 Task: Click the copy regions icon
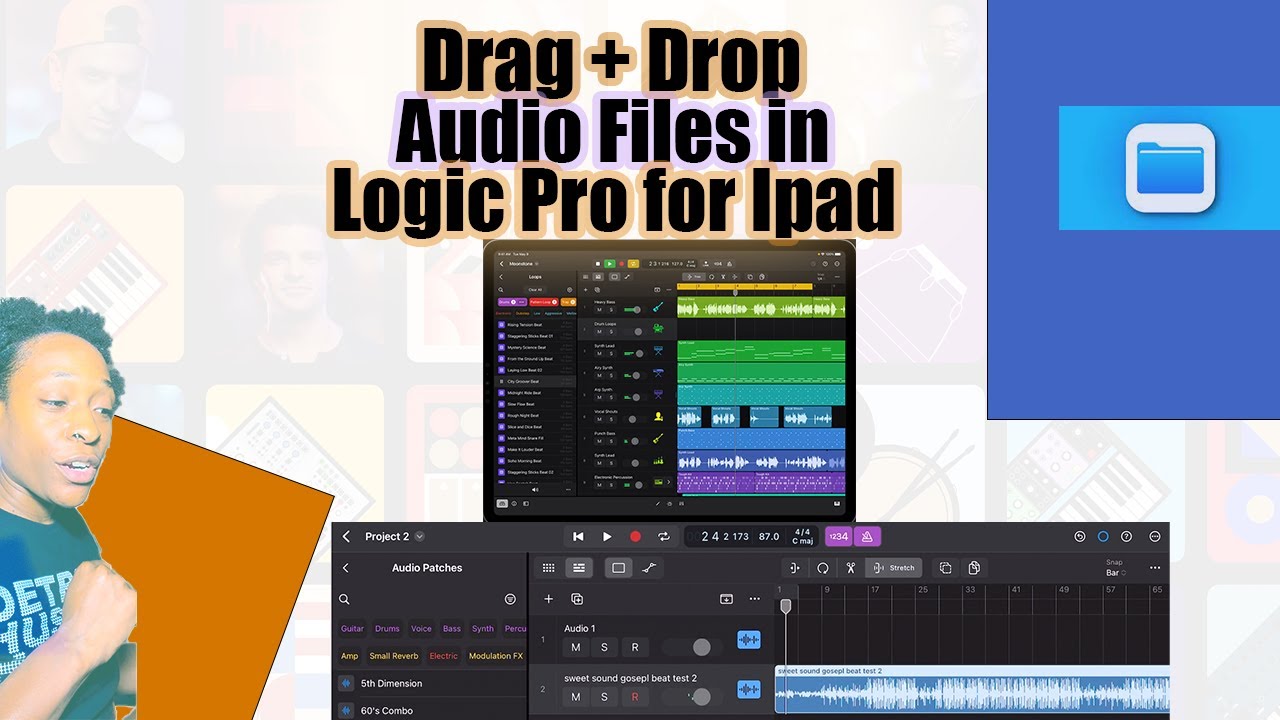(x=945, y=568)
